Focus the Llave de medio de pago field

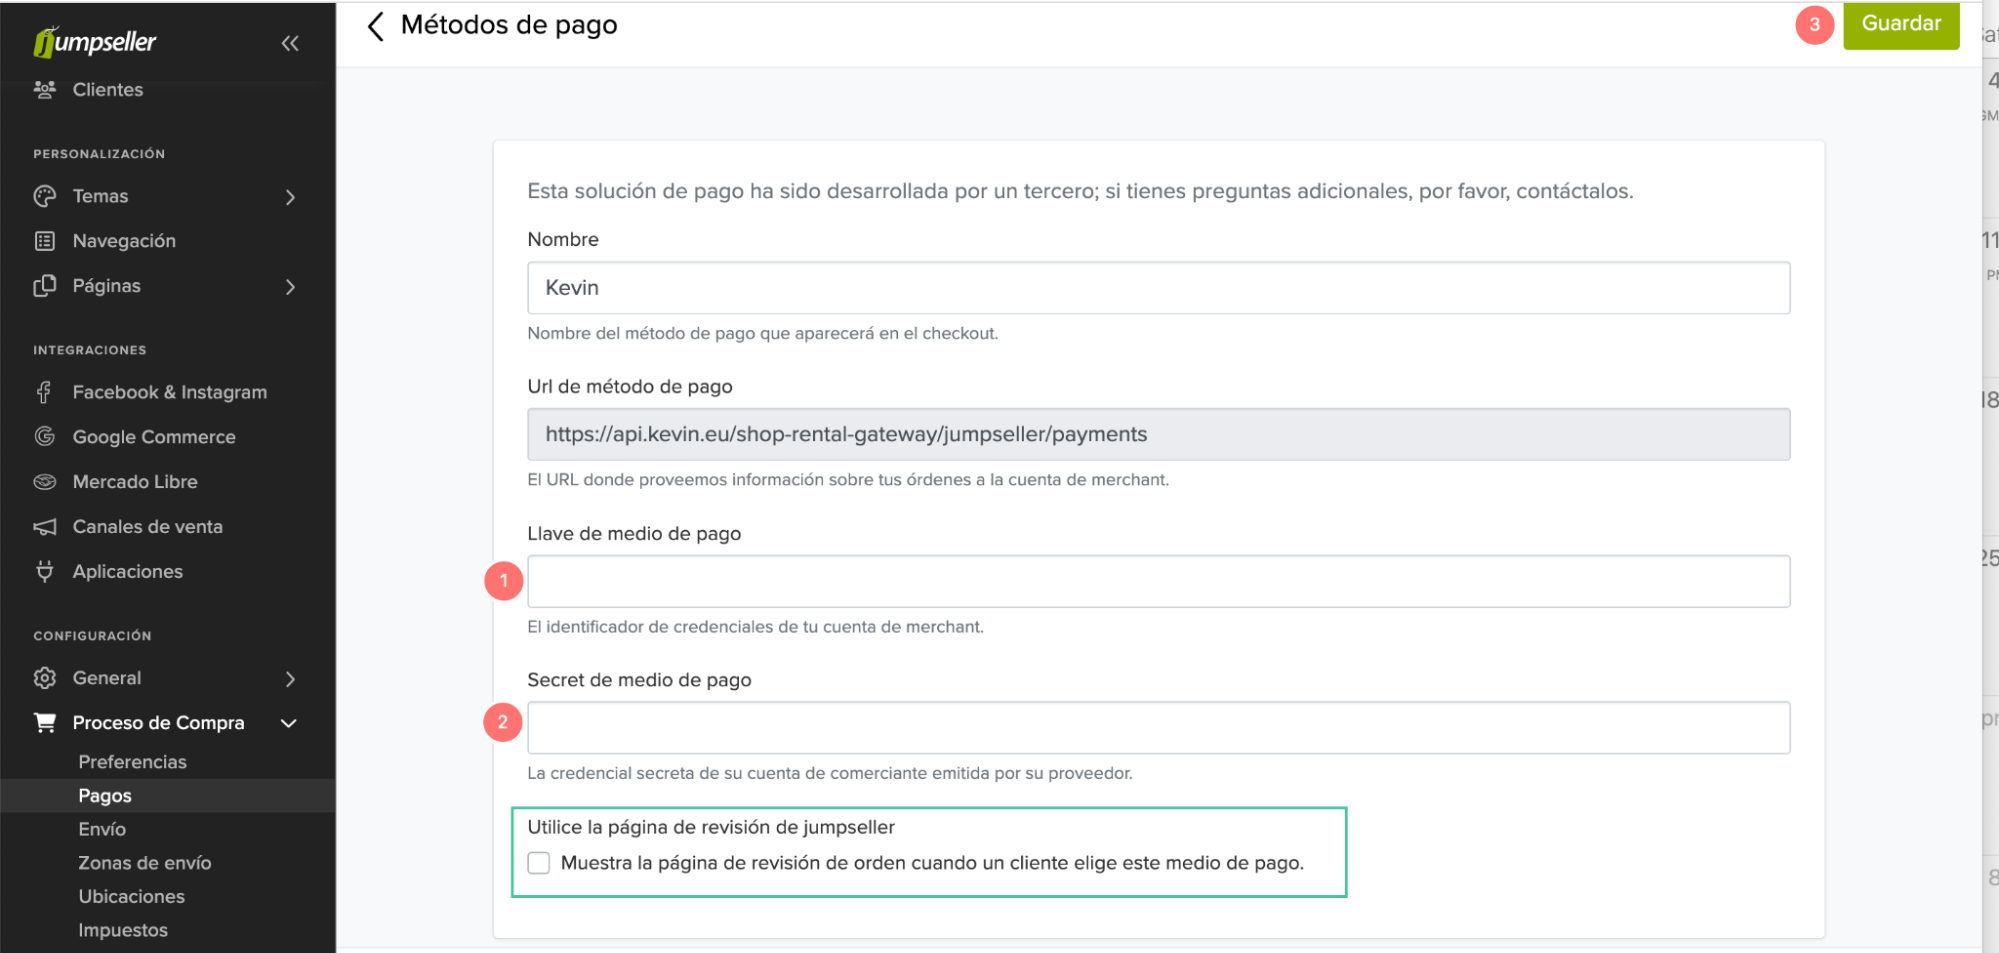click(x=1158, y=581)
